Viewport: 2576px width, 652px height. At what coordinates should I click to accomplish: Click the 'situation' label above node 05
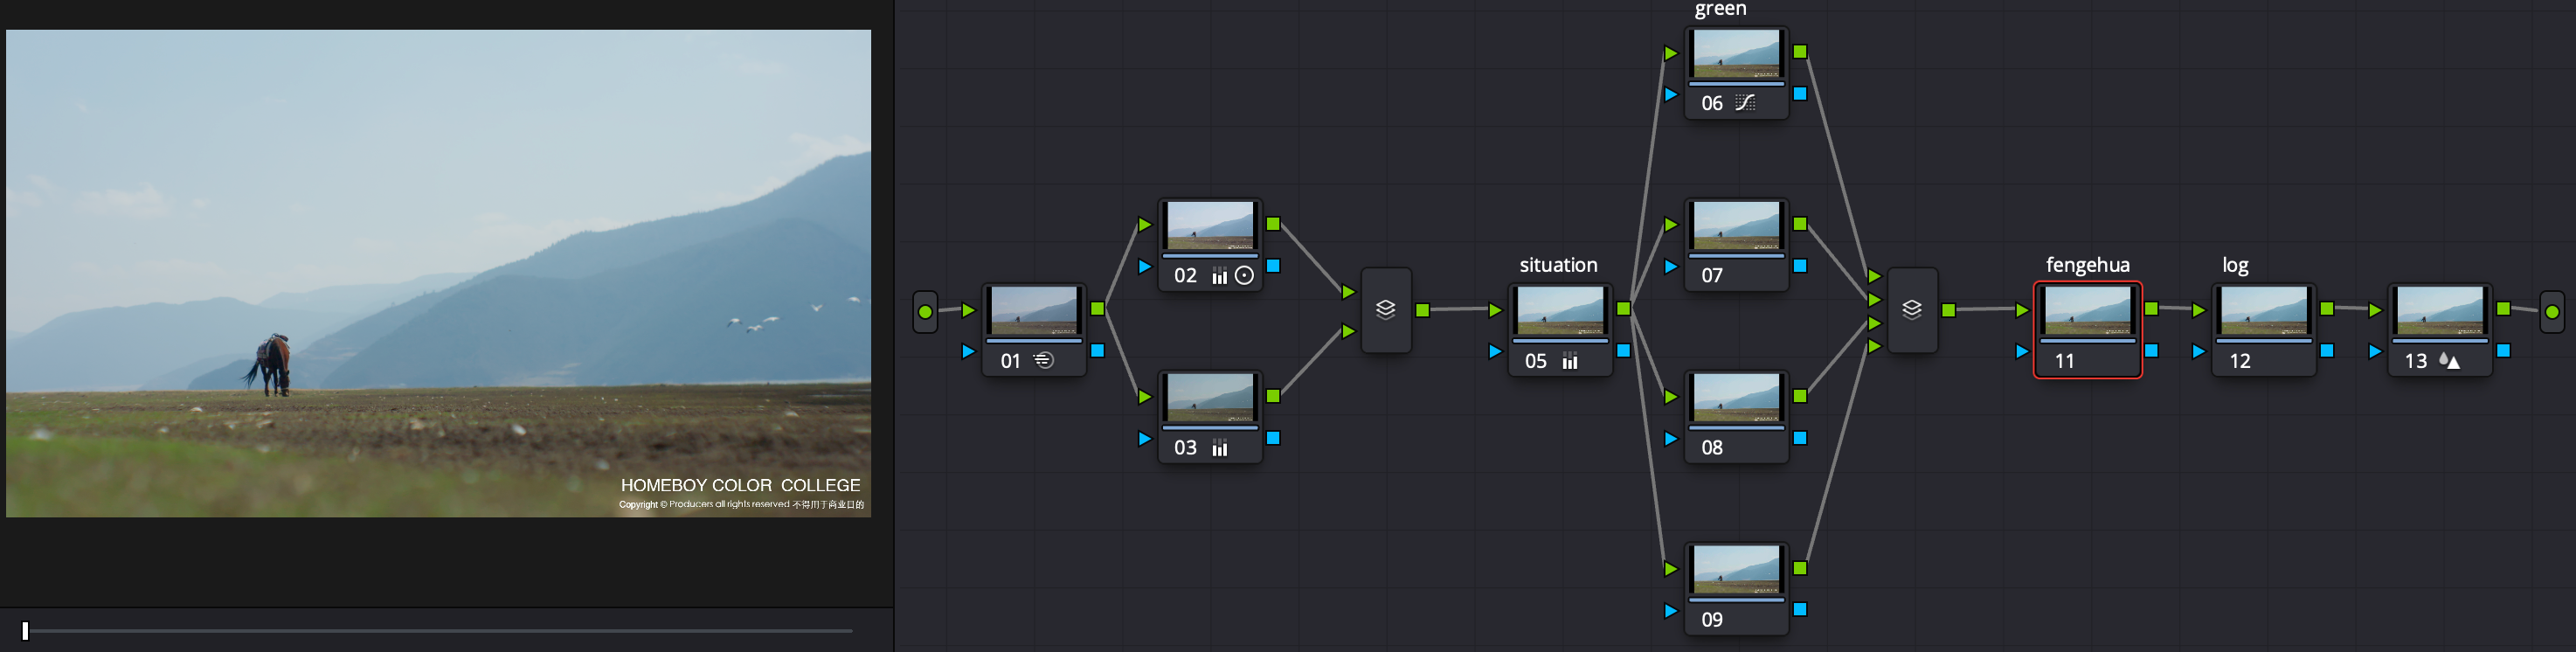click(x=1558, y=265)
